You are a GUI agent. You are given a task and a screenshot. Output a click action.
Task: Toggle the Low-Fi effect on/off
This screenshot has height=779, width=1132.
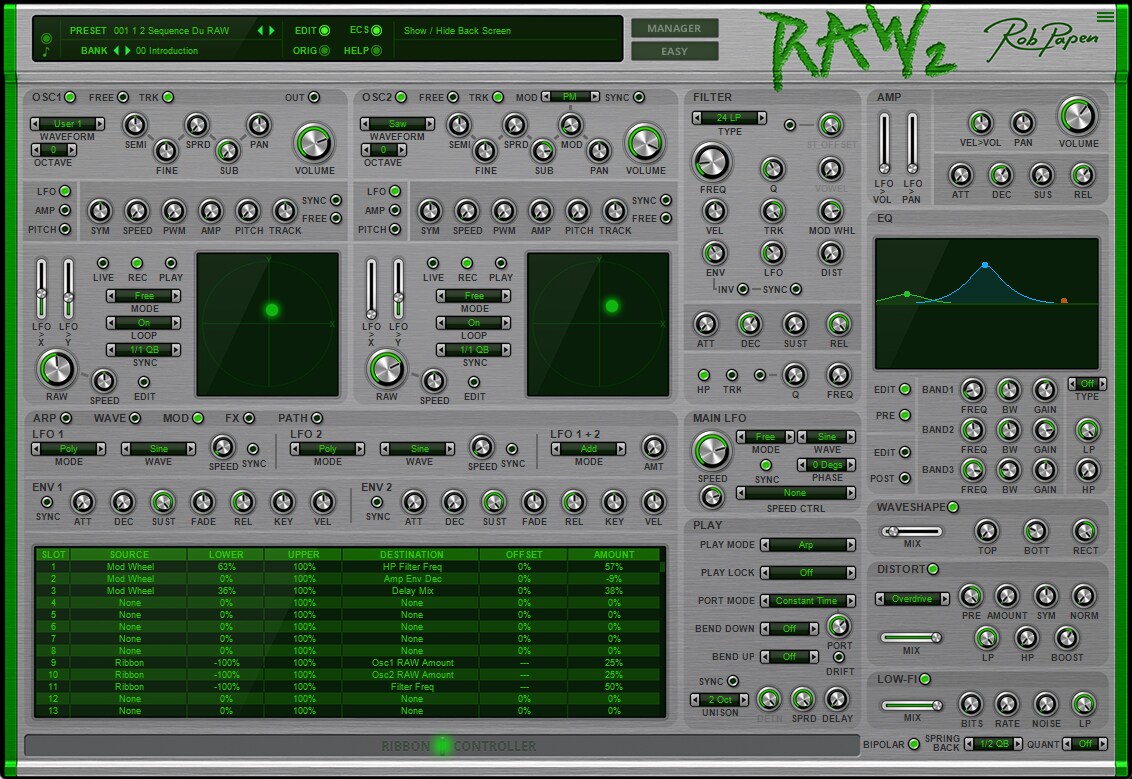tap(925, 679)
